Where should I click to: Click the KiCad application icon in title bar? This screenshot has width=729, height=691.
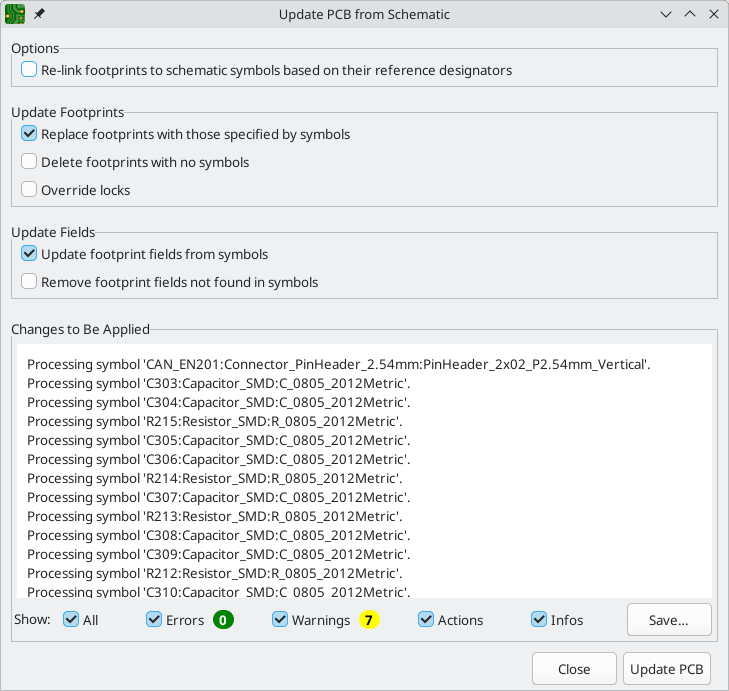click(x=15, y=15)
